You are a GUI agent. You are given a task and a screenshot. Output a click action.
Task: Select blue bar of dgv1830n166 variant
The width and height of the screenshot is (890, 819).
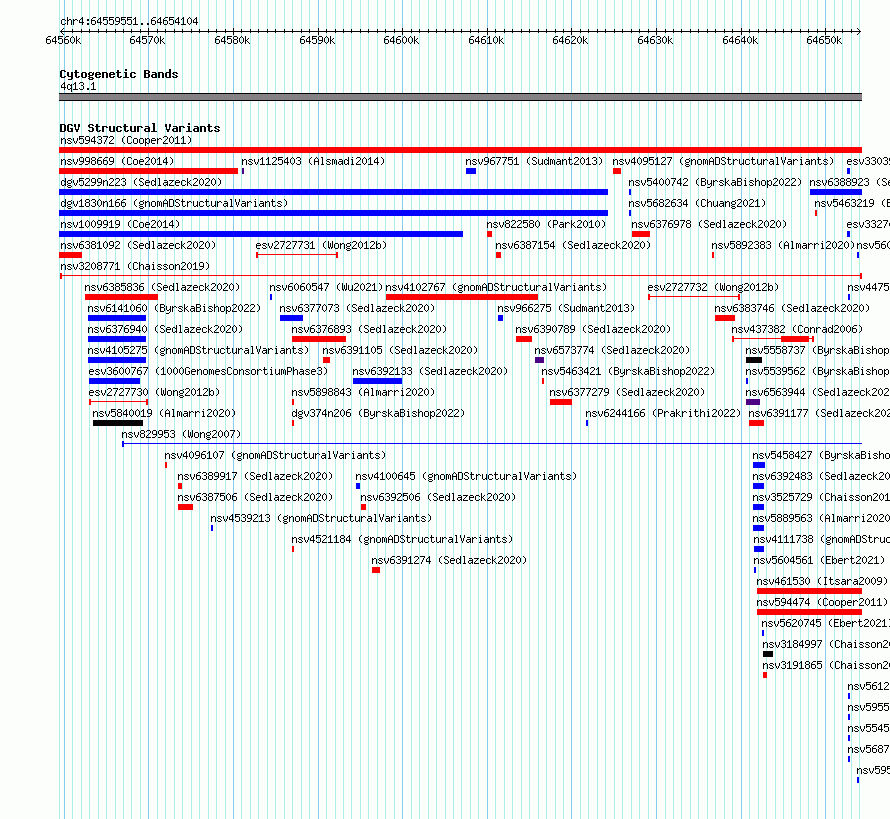tap(333, 213)
